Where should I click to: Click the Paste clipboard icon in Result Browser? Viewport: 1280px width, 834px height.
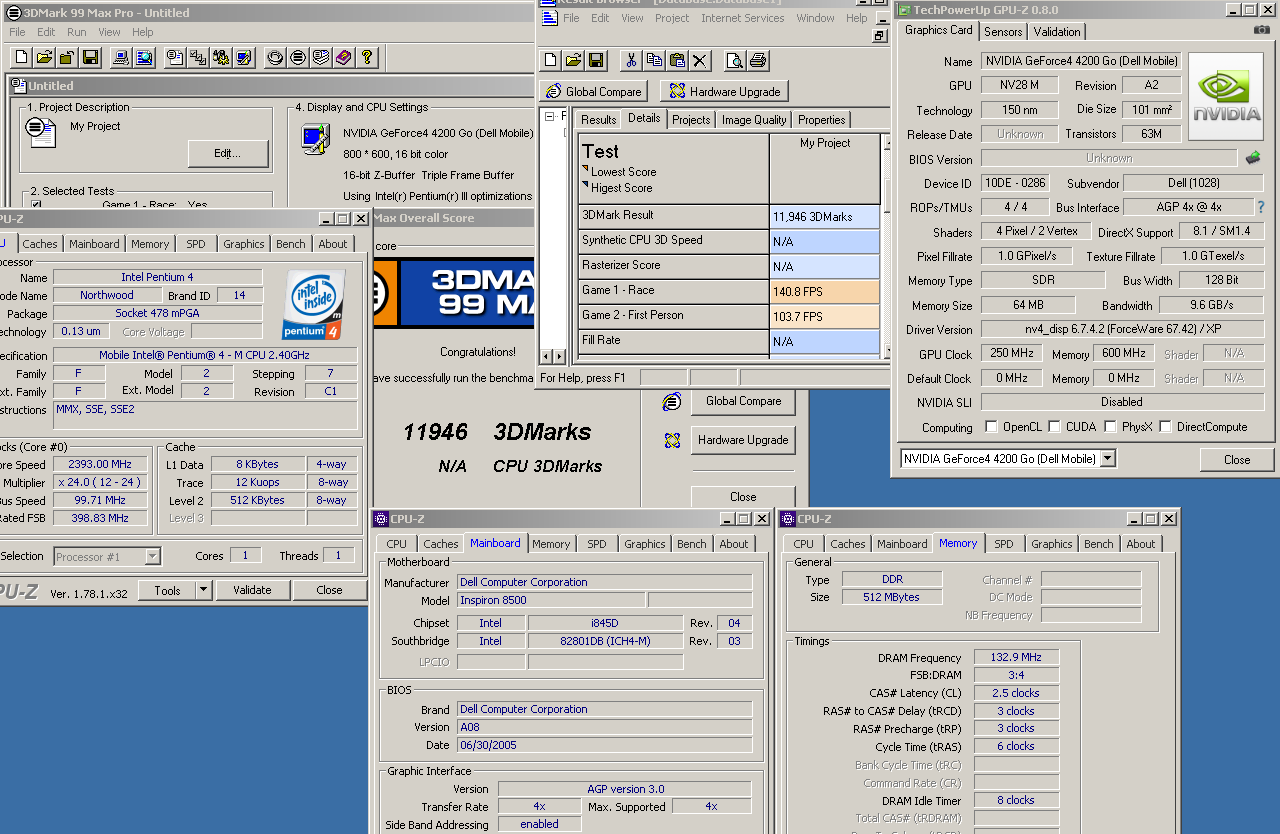pos(677,61)
